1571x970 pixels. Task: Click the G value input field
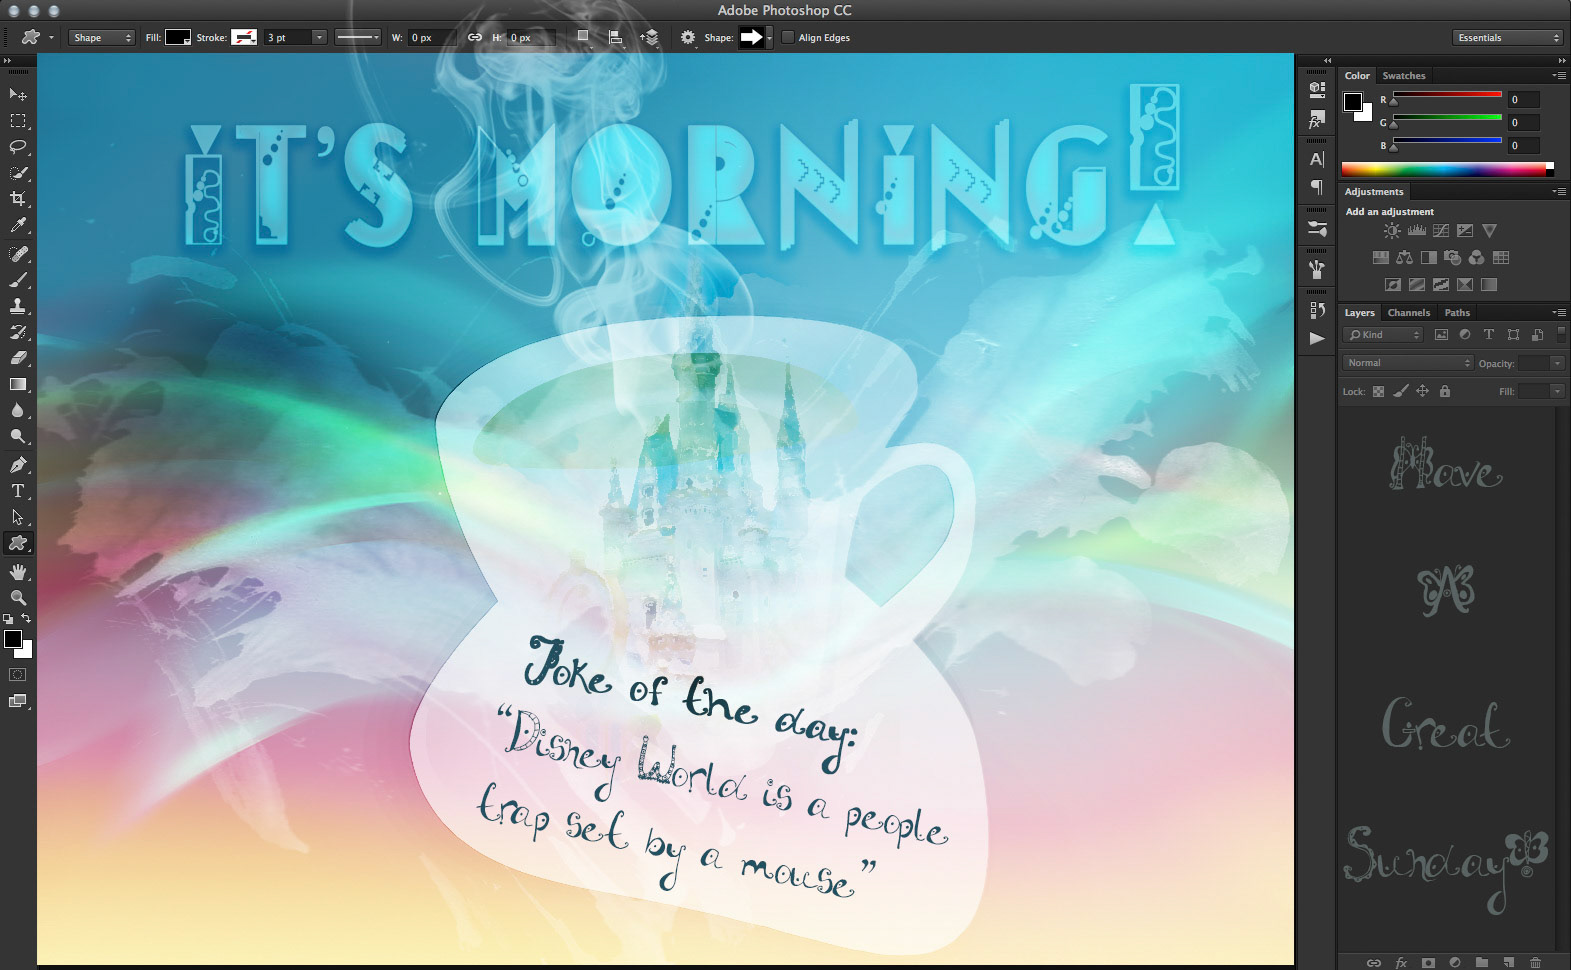click(1523, 123)
